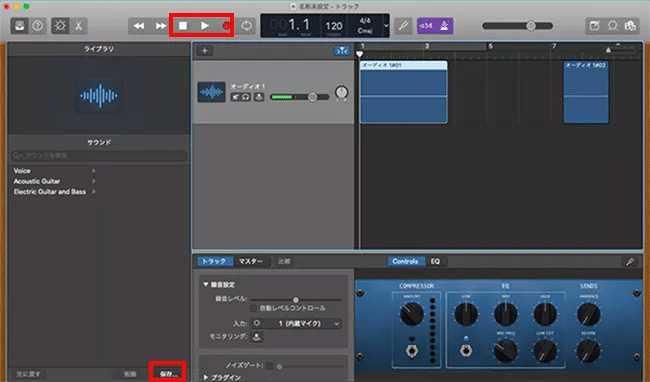The height and width of the screenshot is (382, 650).
Task: Select the オーディオ 1#02 audio region
Action: 586,92
